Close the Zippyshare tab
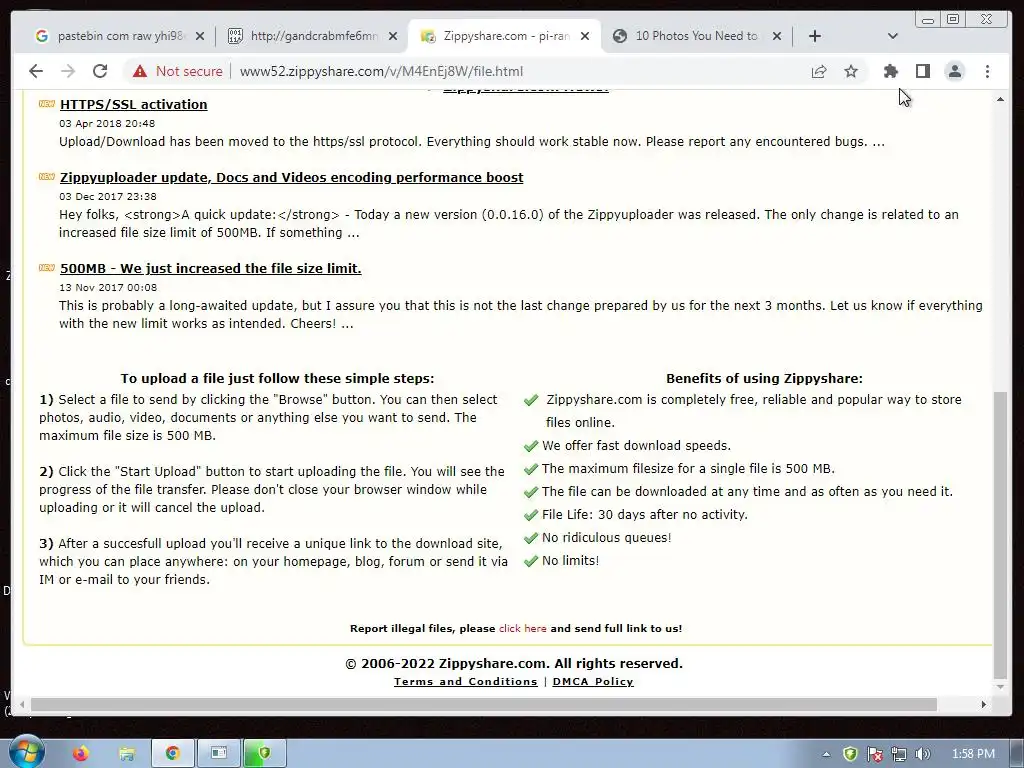The image size is (1024, 768). [x=585, y=36]
